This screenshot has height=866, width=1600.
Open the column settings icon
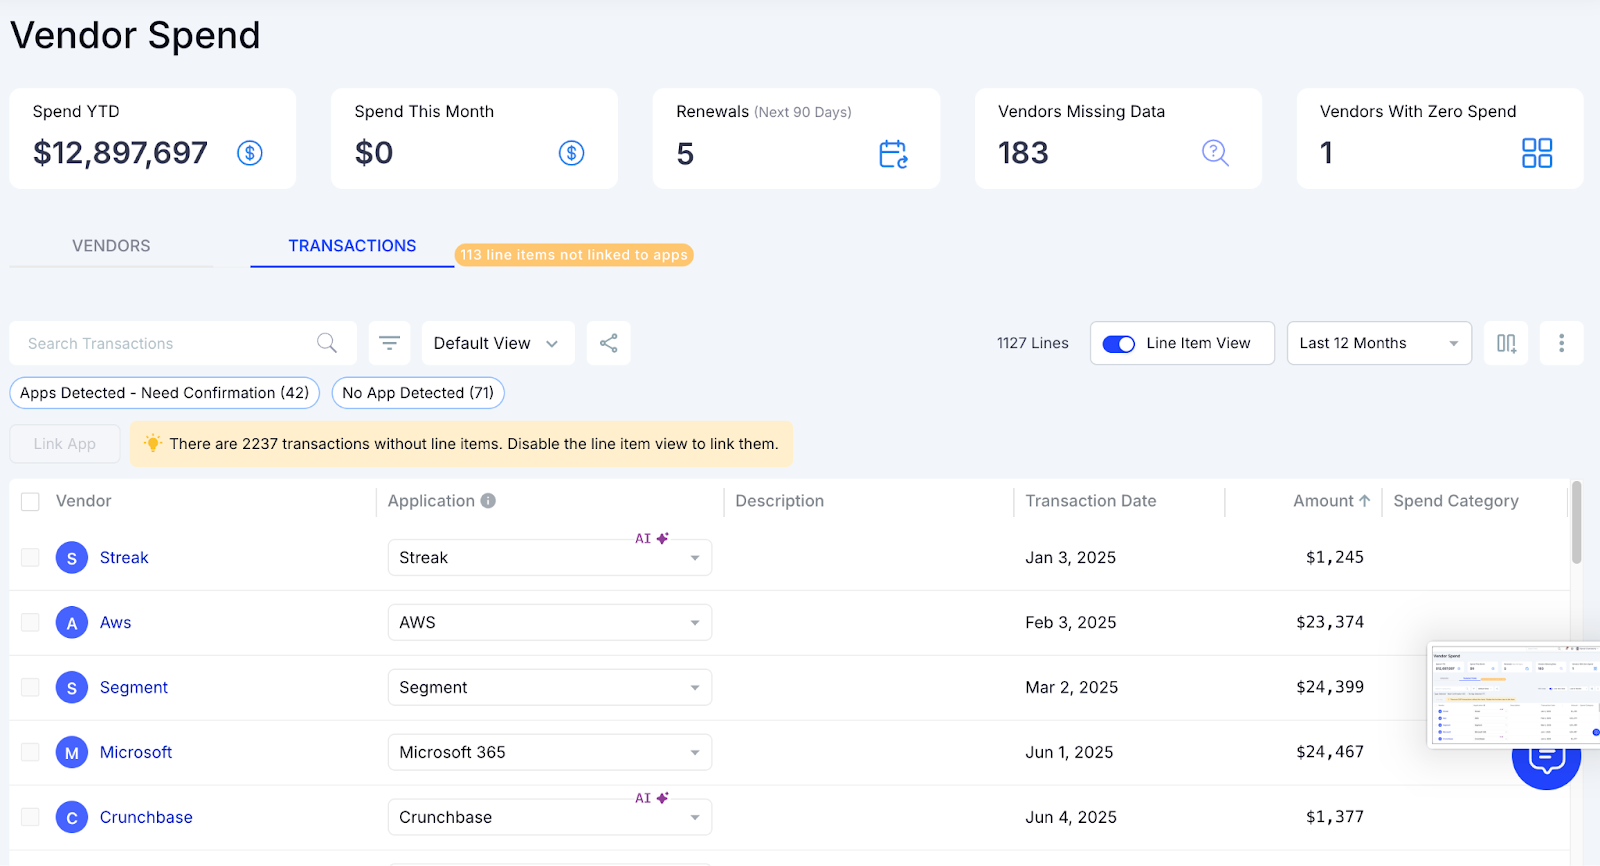pyautogui.click(x=1506, y=343)
